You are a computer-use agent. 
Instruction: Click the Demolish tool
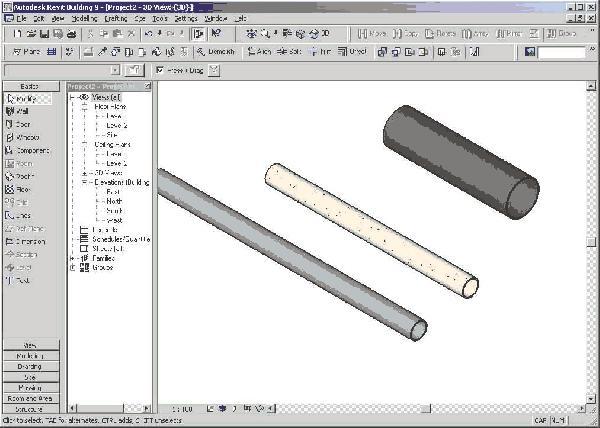click(216, 52)
